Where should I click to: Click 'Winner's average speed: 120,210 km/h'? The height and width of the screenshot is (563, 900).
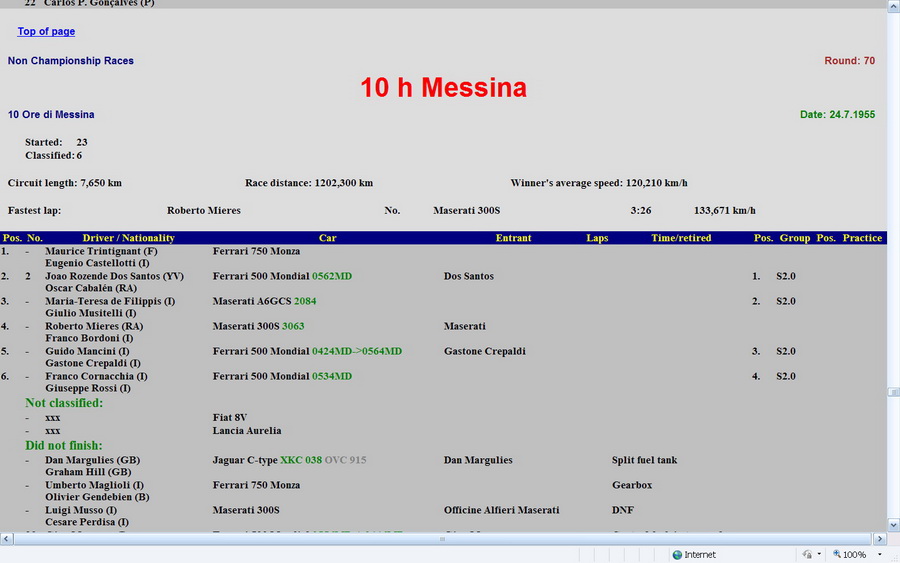(x=599, y=183)
